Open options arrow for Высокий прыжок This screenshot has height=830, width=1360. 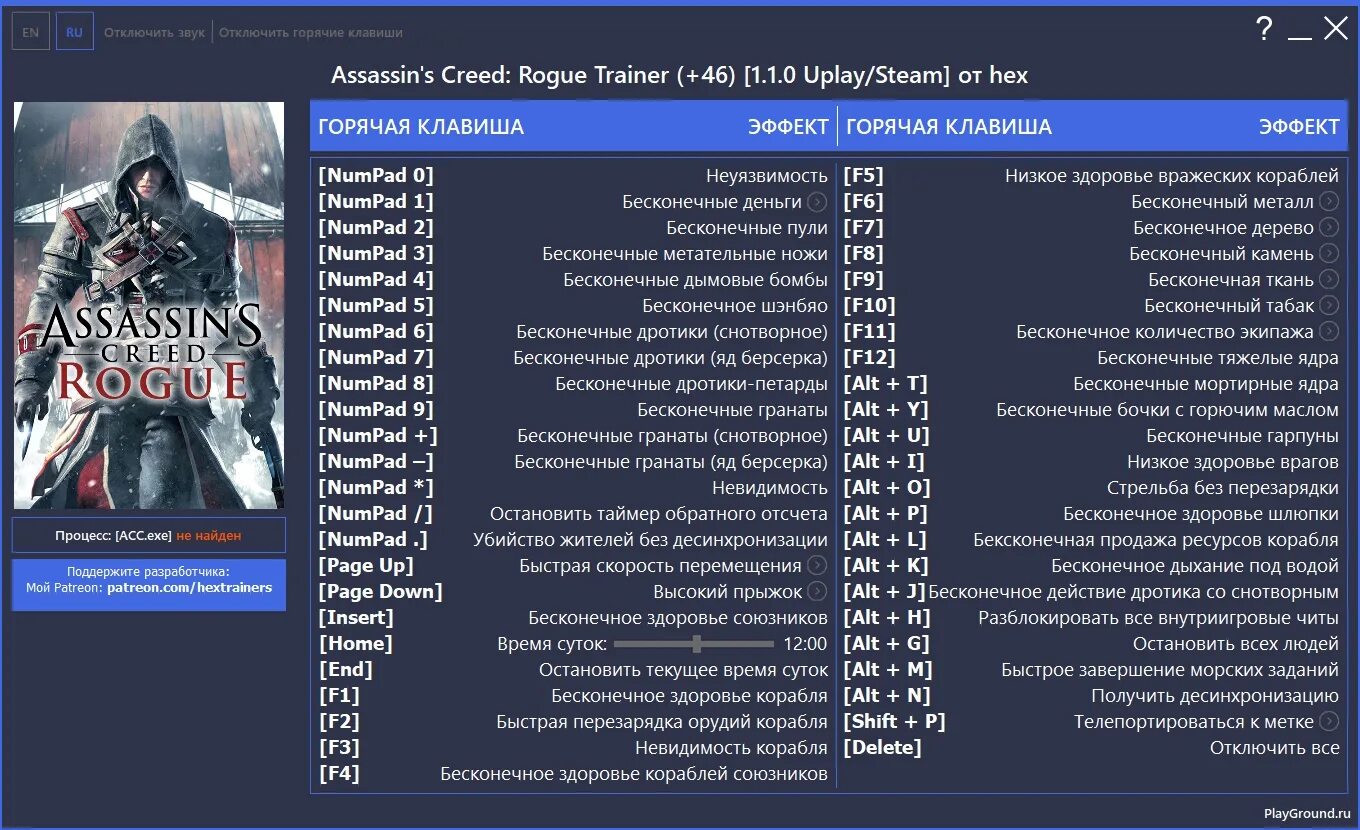817,592
